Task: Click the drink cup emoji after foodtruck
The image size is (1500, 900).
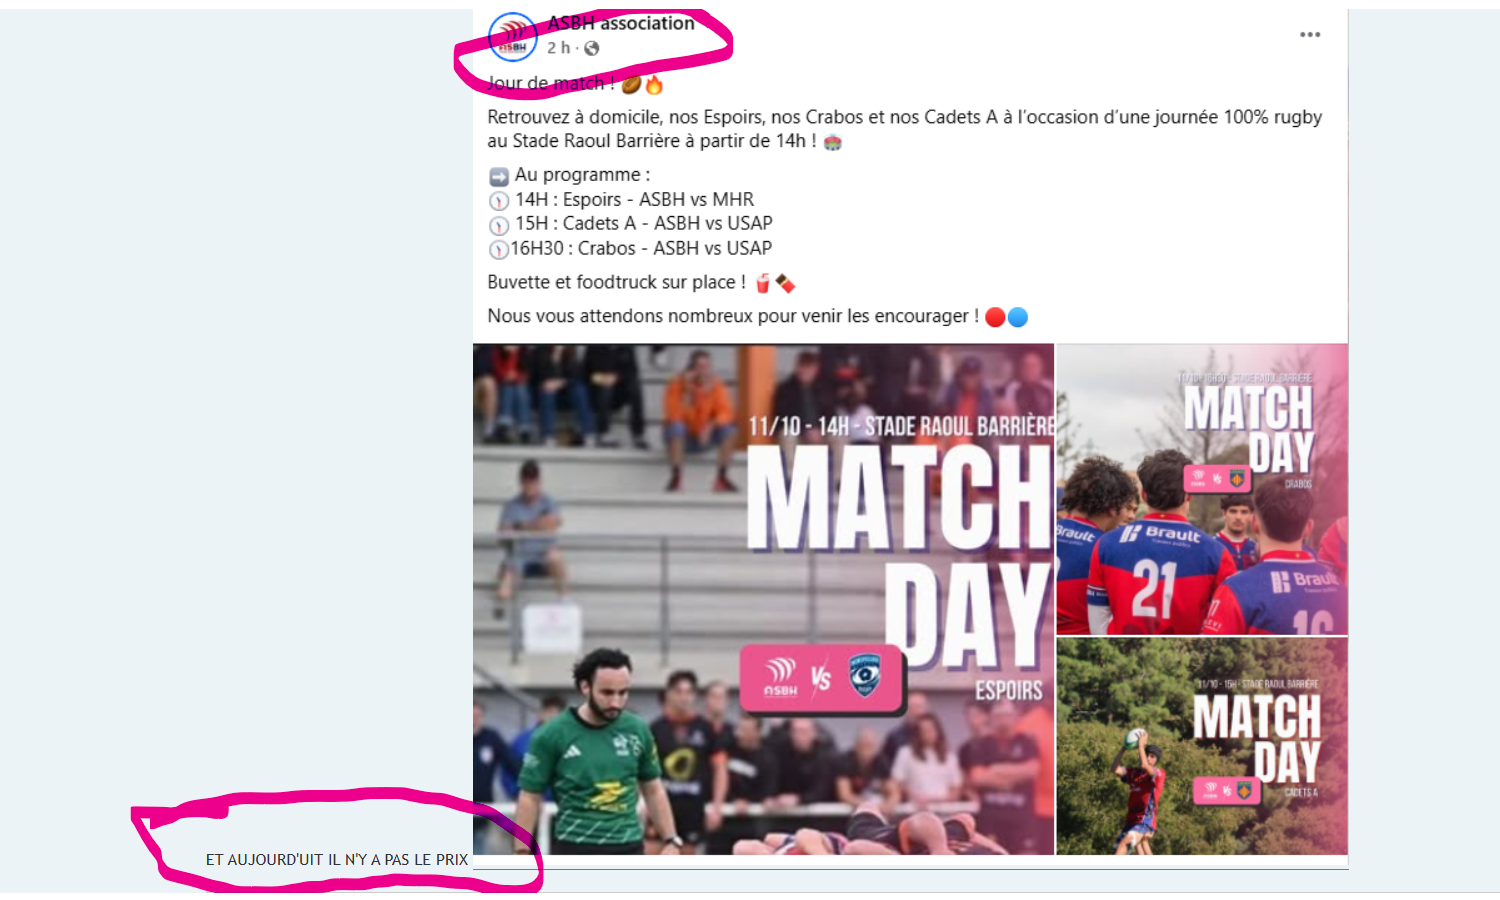Action: (763, 284)
